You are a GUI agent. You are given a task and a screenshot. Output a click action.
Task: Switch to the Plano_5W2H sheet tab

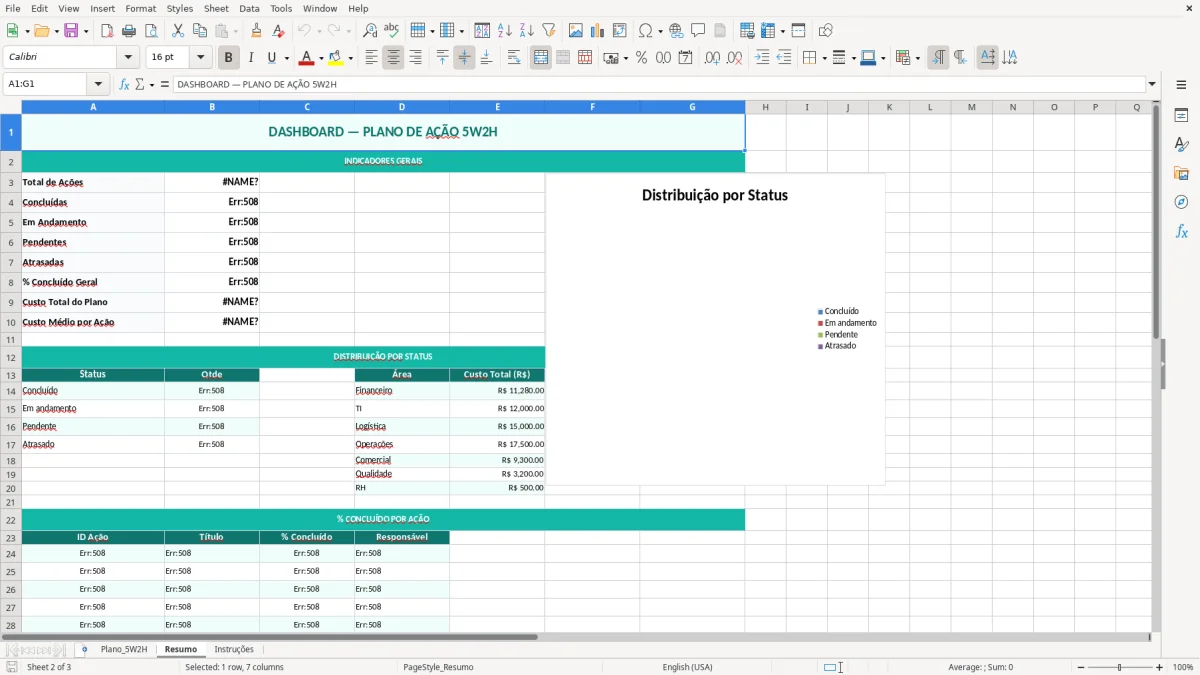[x=124, y=649]
